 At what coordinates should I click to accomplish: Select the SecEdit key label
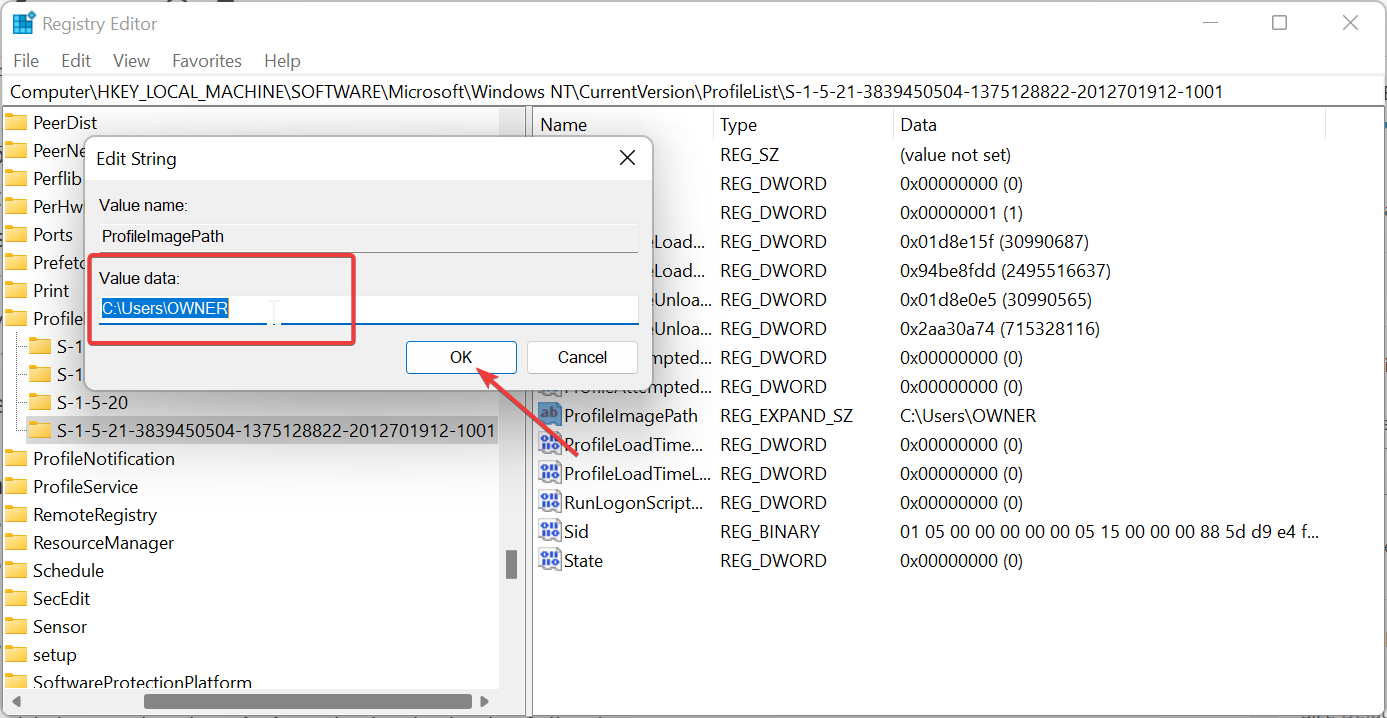(x=62, y=599)
